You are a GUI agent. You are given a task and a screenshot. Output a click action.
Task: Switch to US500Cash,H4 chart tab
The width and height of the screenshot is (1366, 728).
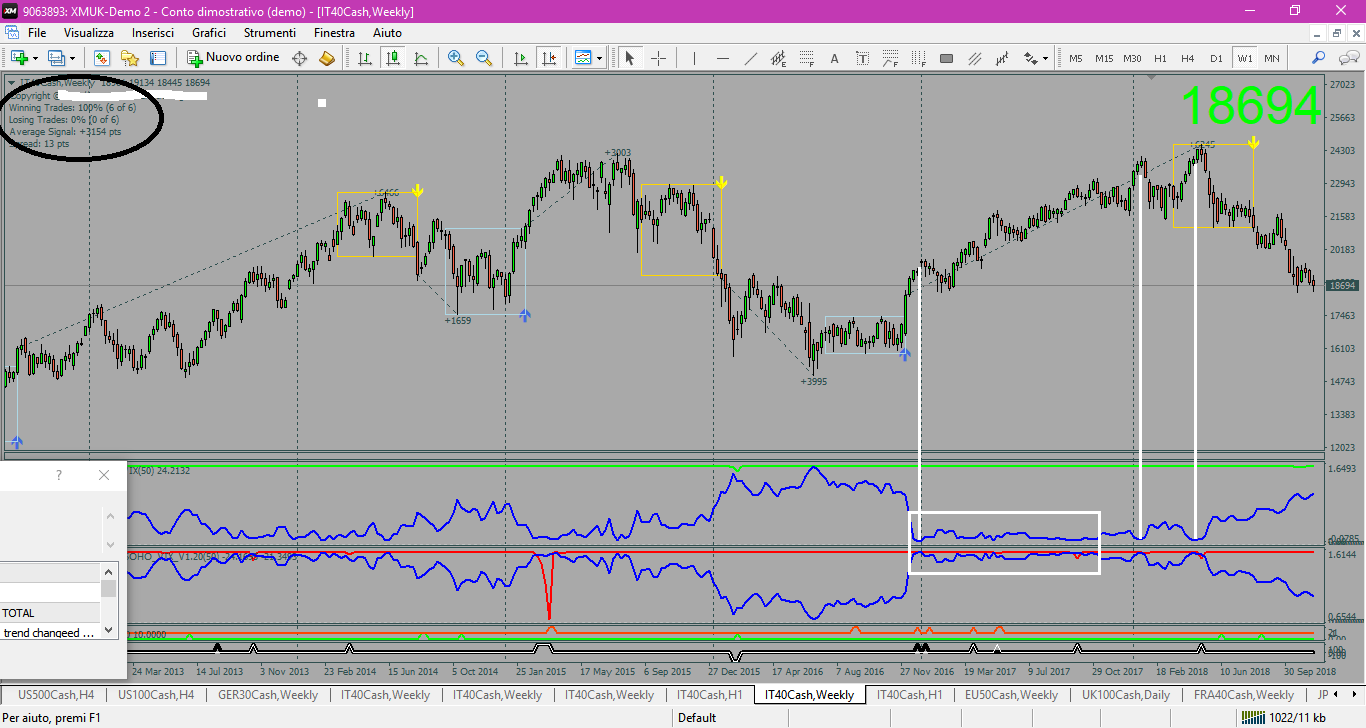click(x=57, y=695)
